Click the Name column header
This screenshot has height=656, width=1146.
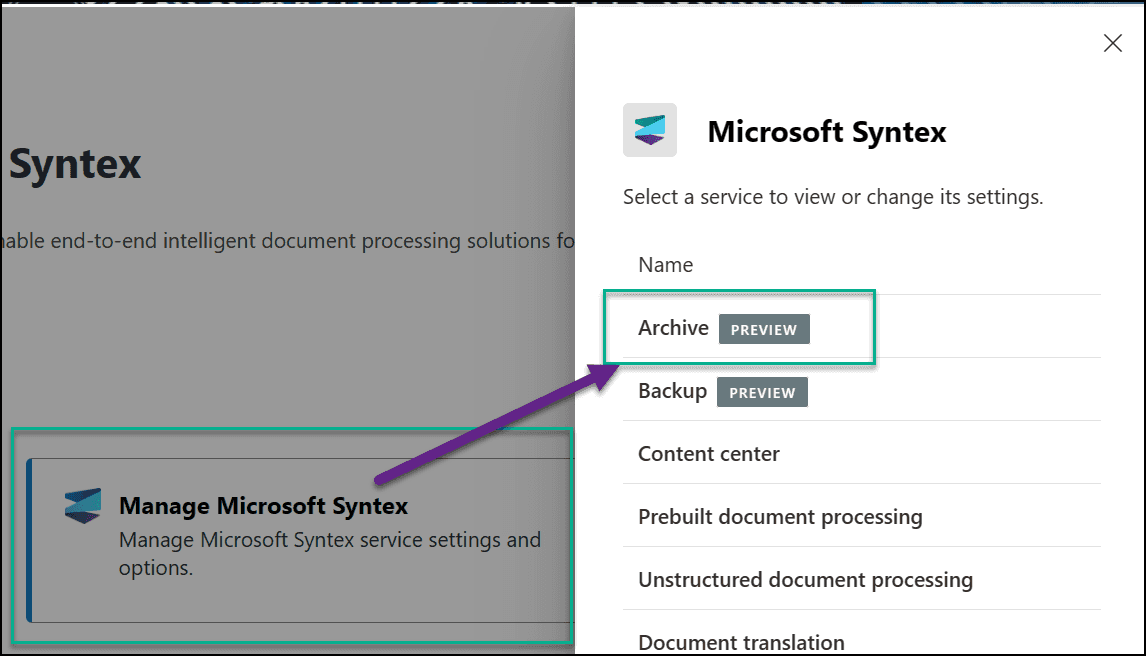tap(665, 264)
